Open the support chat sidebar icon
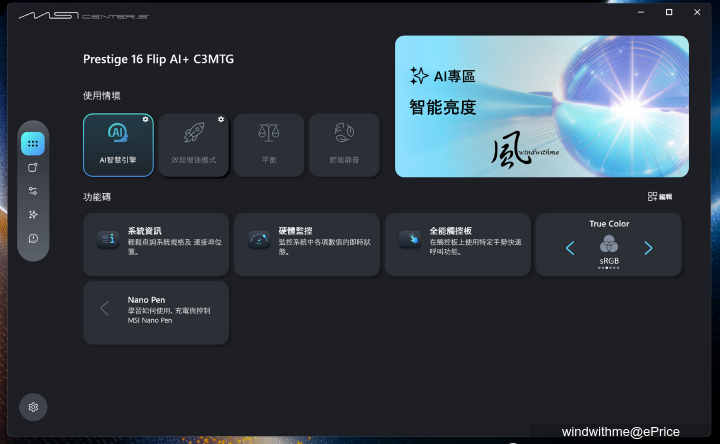This screenshot has height=444, width=720. click(x=33, y=238)
